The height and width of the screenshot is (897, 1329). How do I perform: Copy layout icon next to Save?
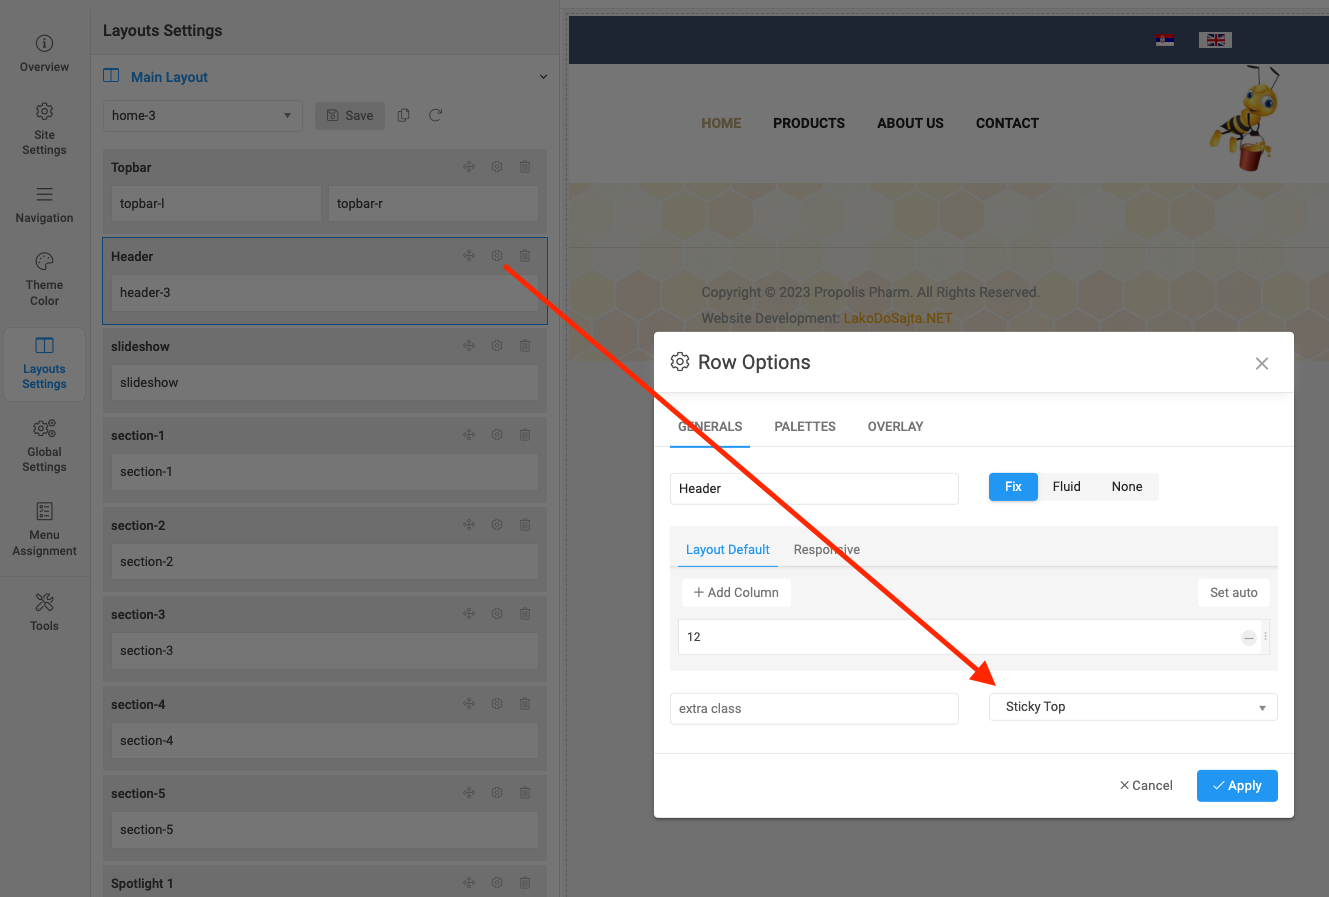click(x=404, y=115)
